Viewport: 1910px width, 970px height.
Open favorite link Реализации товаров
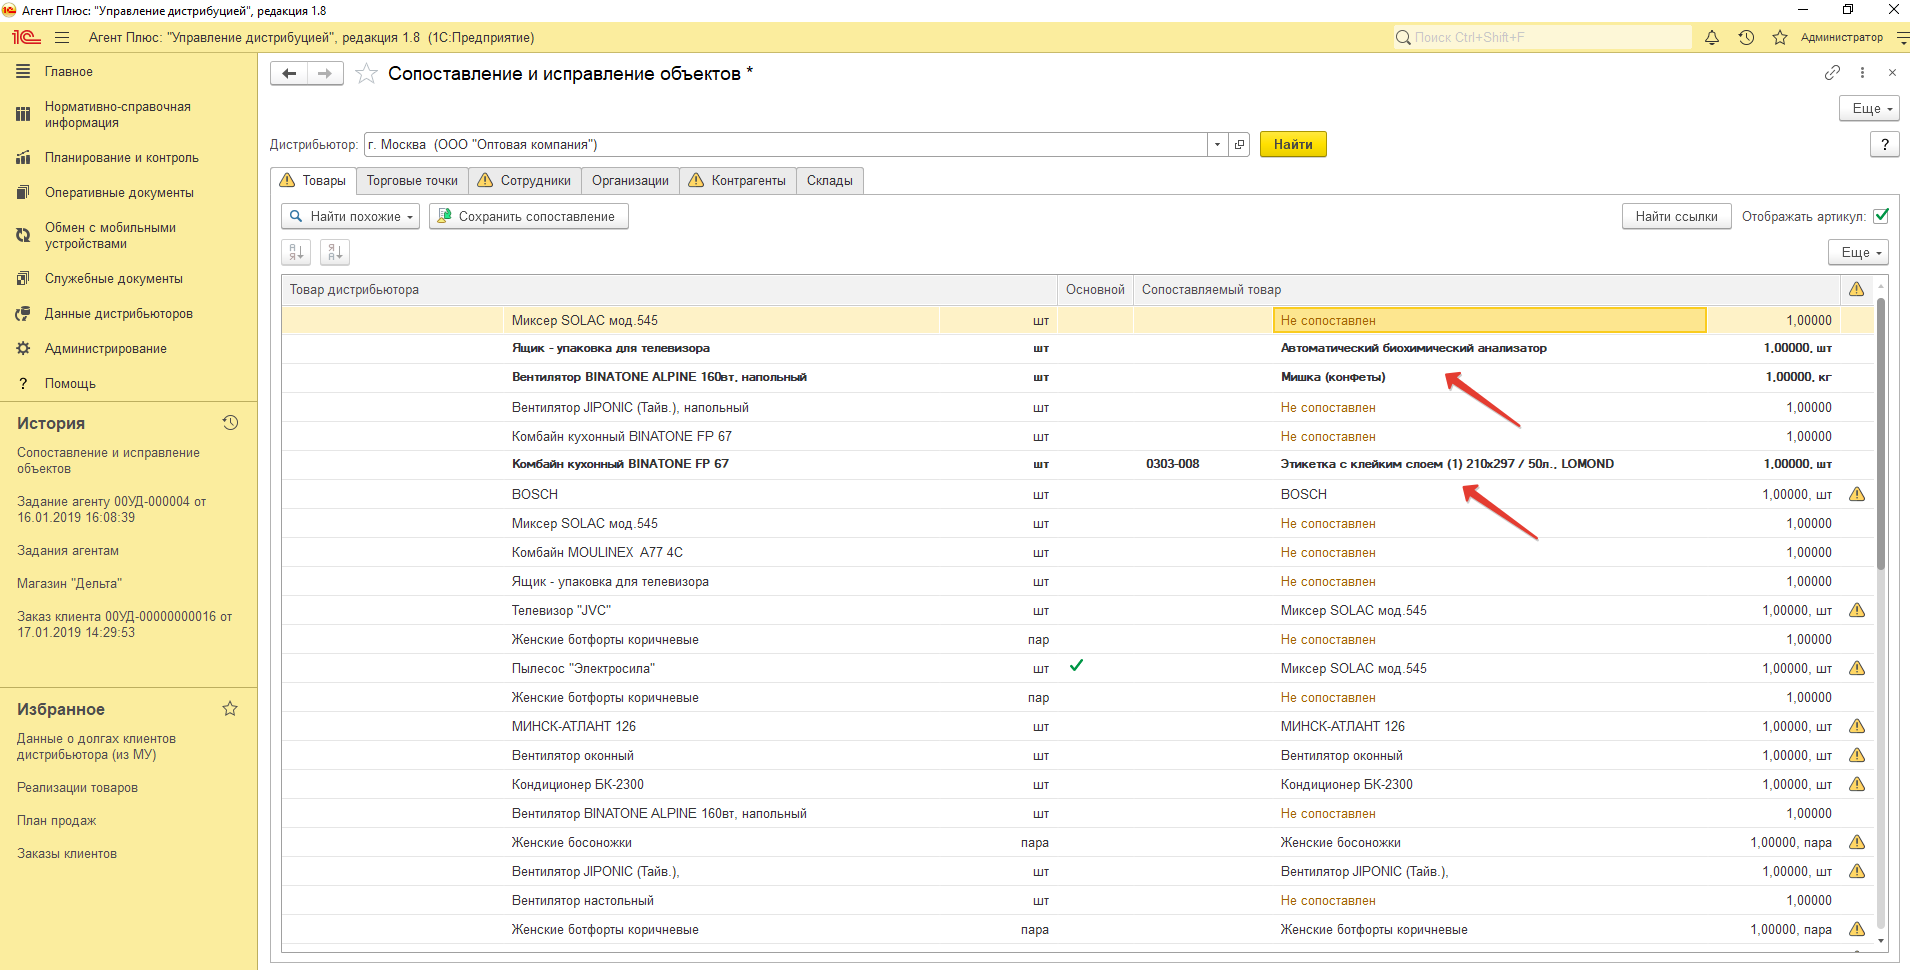coord(77,788)
